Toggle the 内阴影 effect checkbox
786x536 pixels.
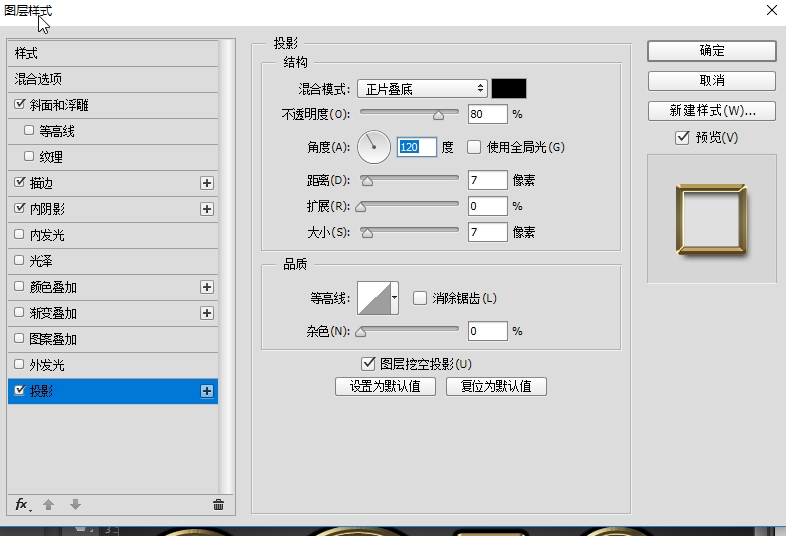(20, 208)
